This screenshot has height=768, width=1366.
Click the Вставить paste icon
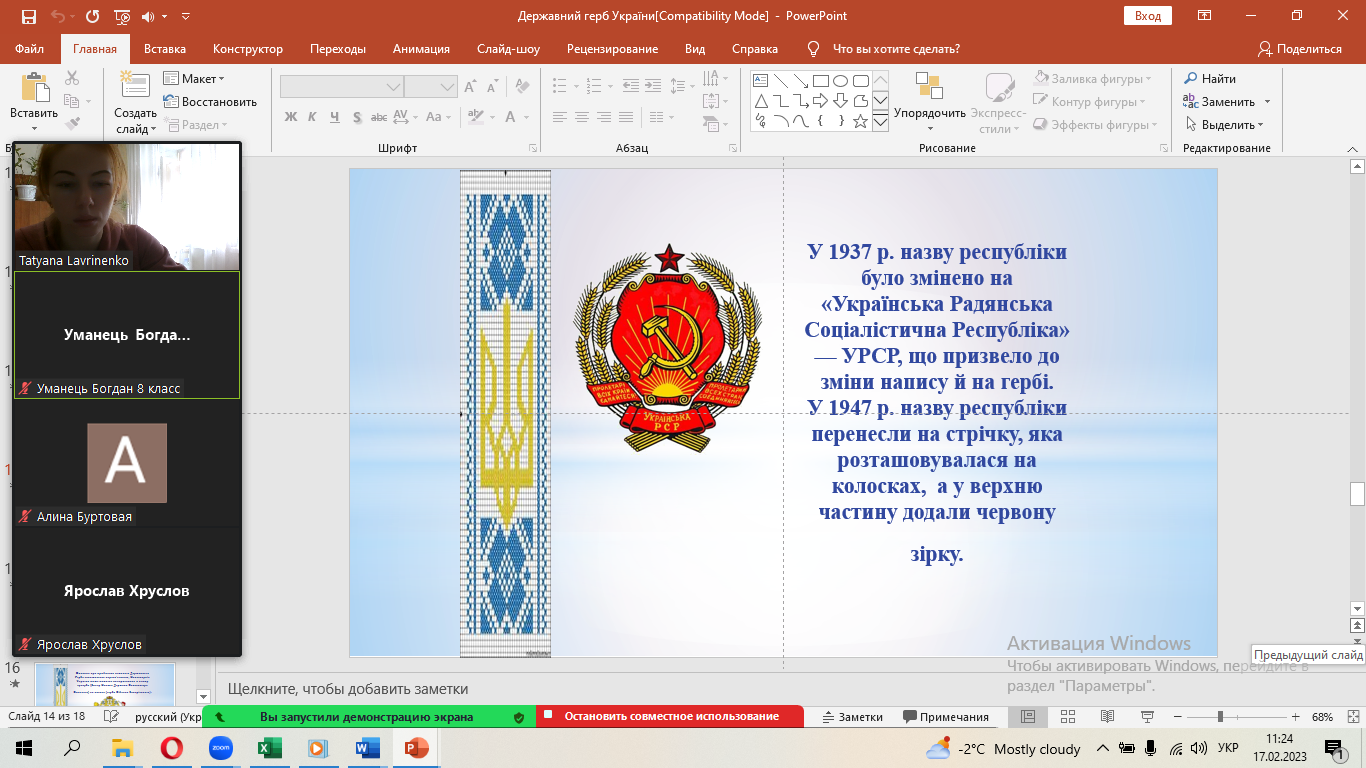35,87
